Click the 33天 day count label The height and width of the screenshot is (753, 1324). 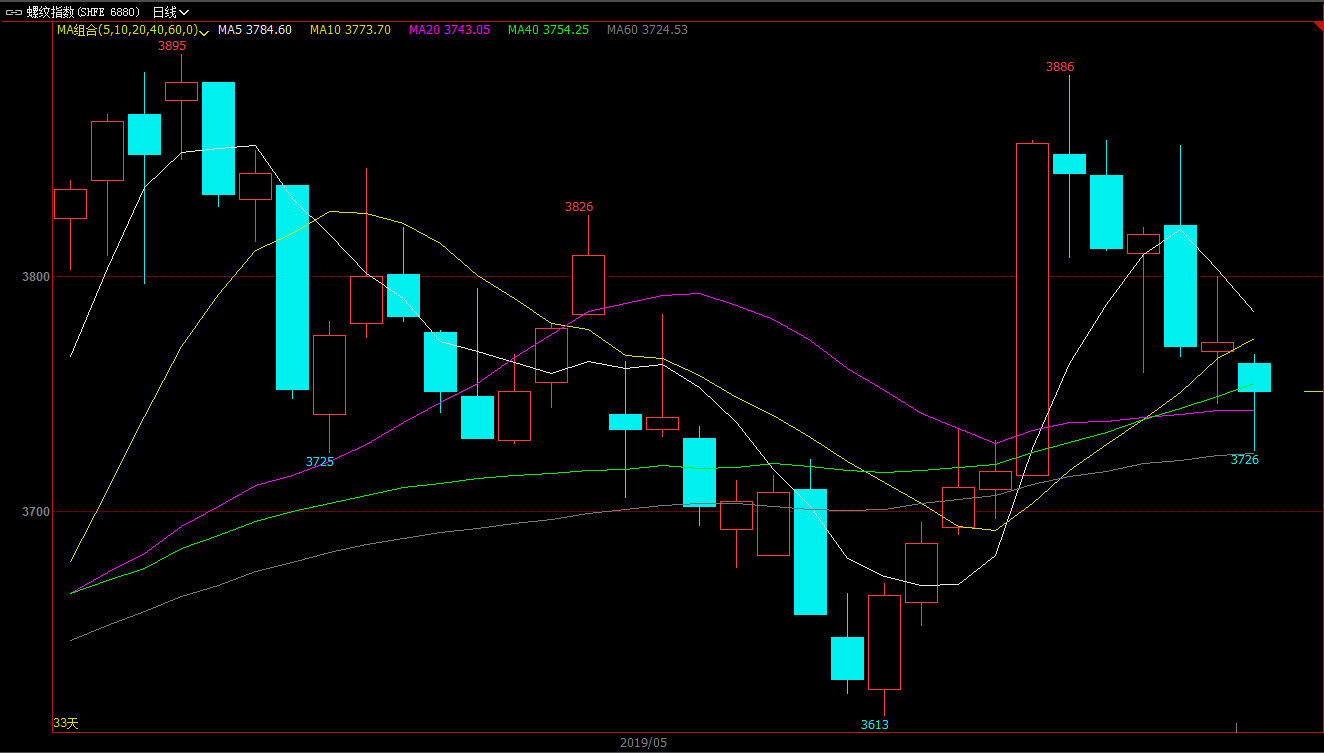click(66, 722)
